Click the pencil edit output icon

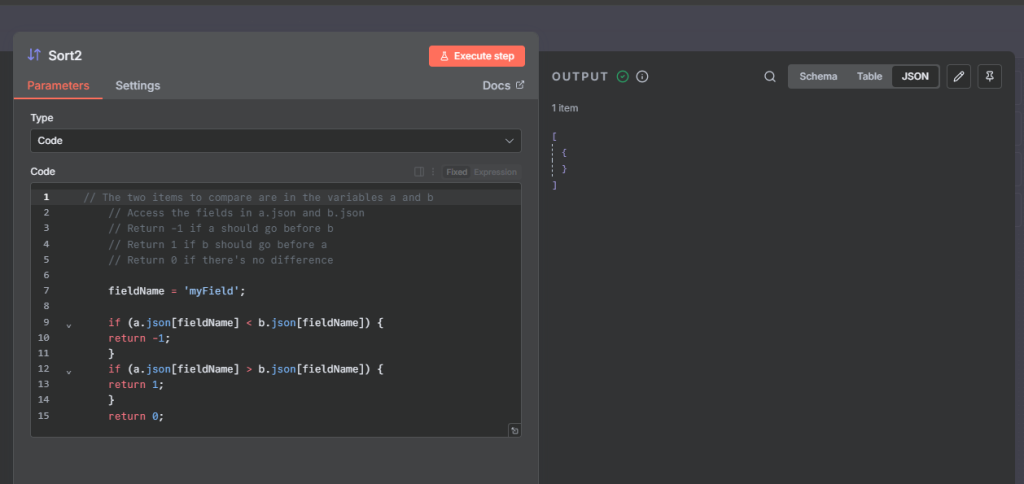click(958, 77)
